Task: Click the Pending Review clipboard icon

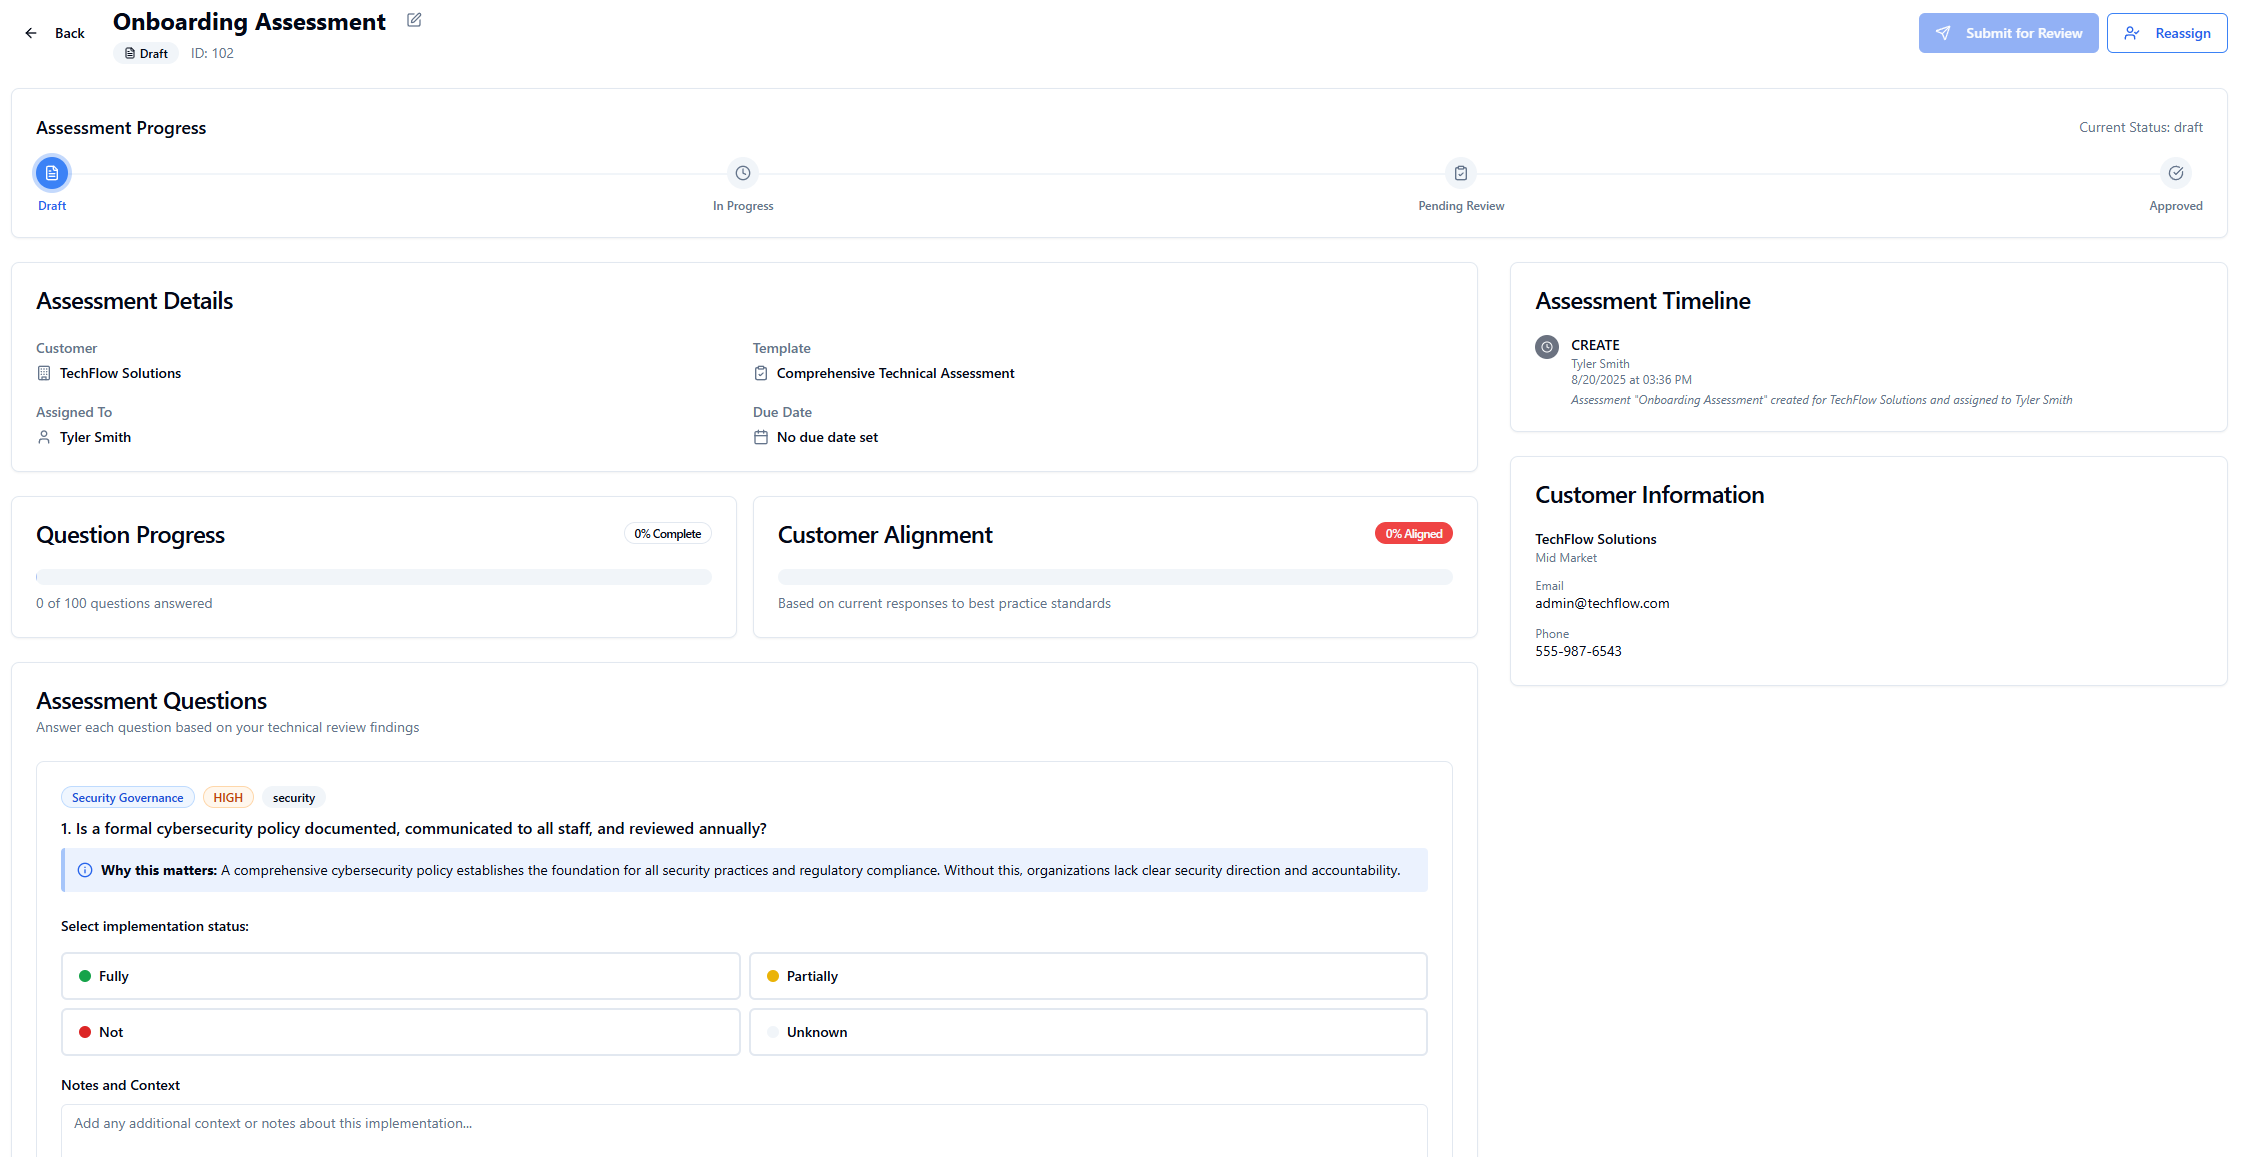Action: (1460, 173)
